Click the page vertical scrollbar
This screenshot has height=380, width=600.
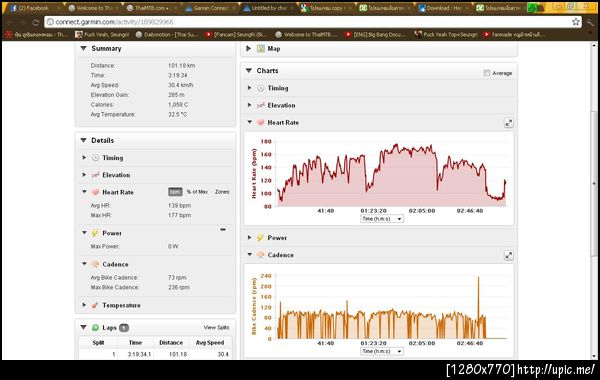594,184
